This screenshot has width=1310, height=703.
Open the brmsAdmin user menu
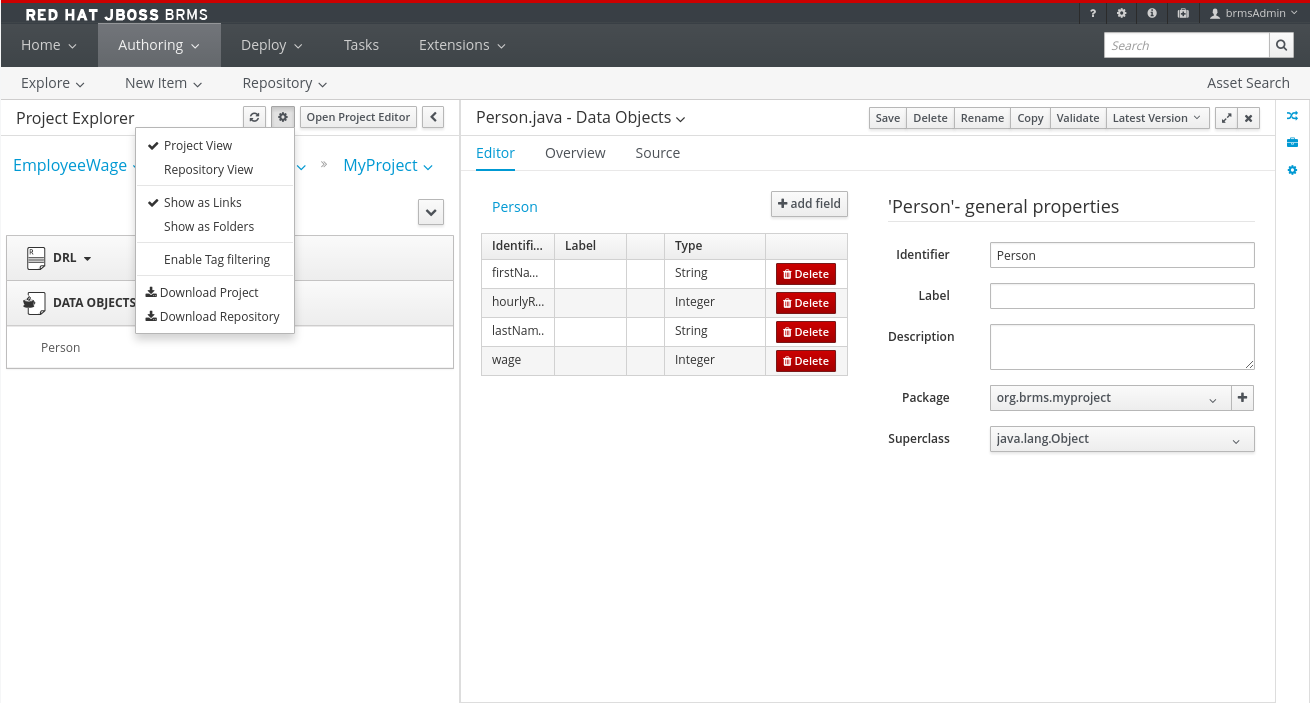point(1254,14)
